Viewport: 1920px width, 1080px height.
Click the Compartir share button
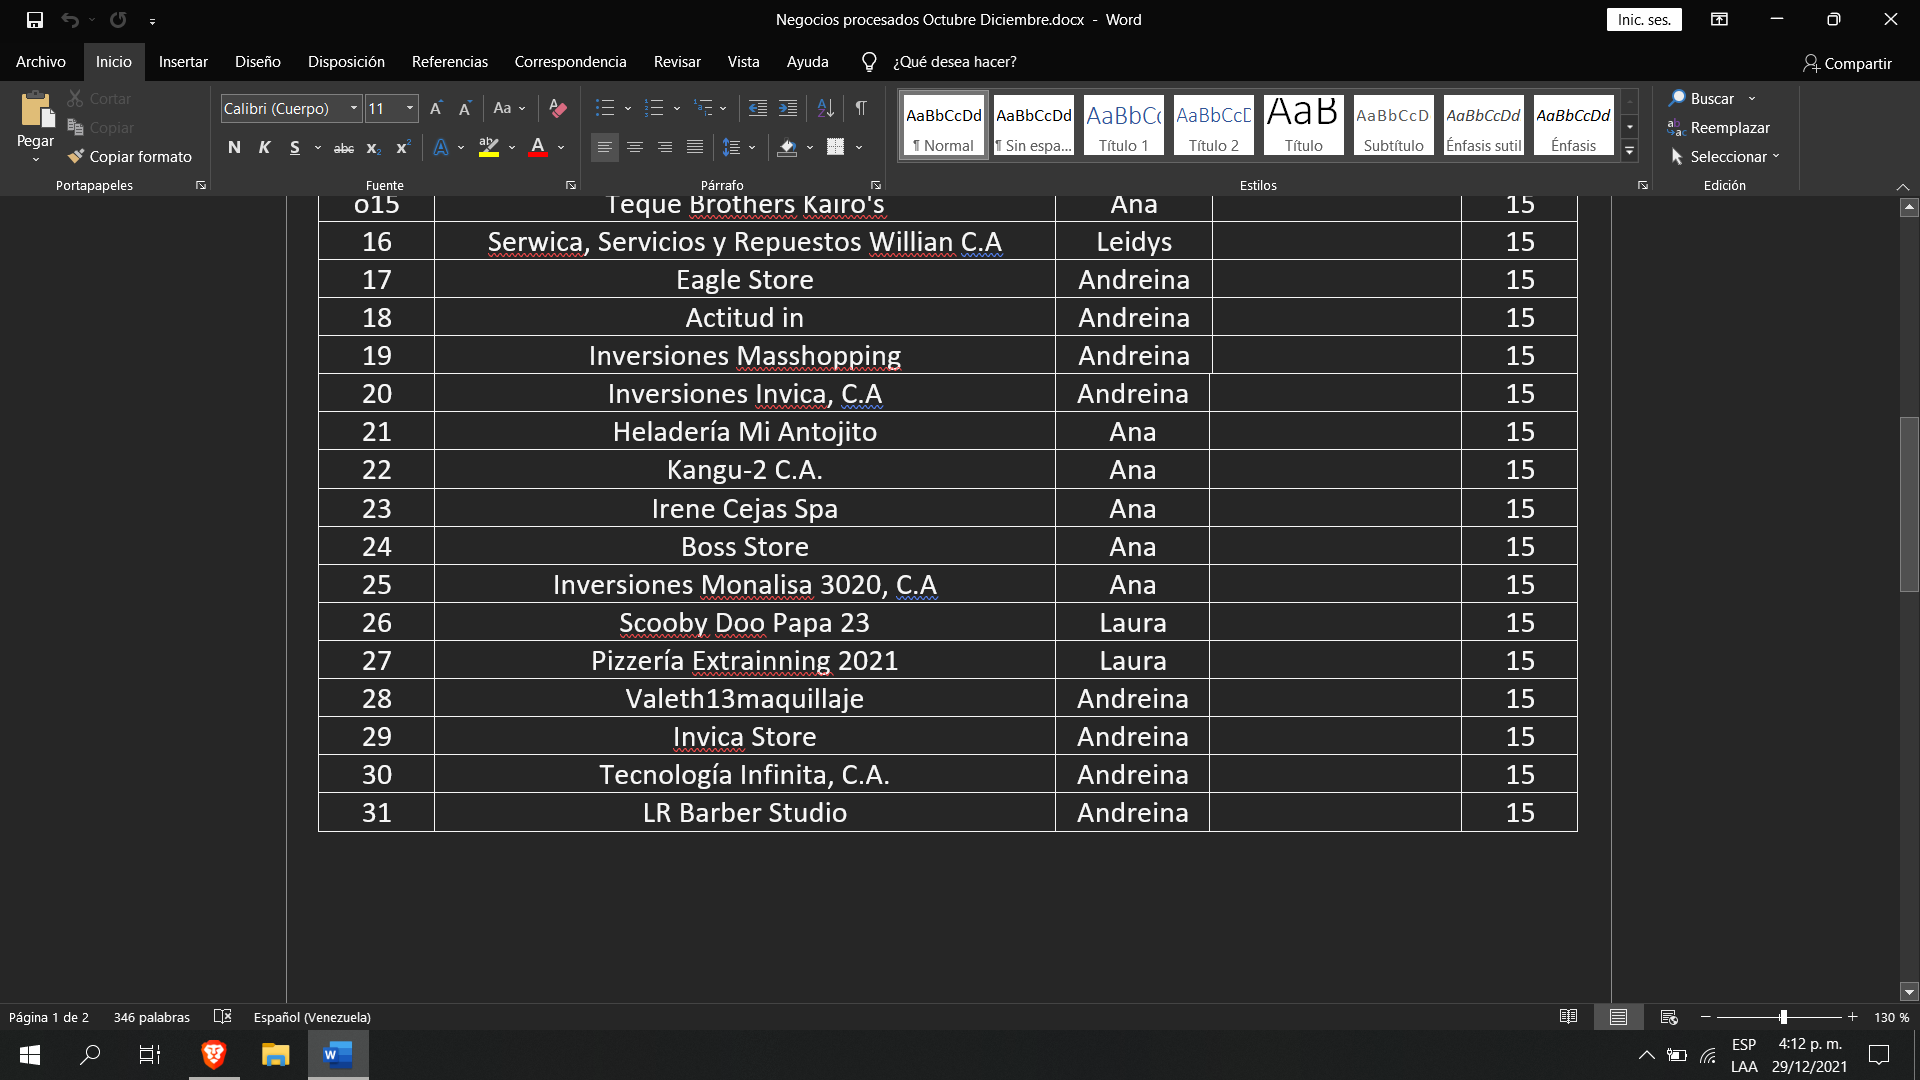point(1847,63)
